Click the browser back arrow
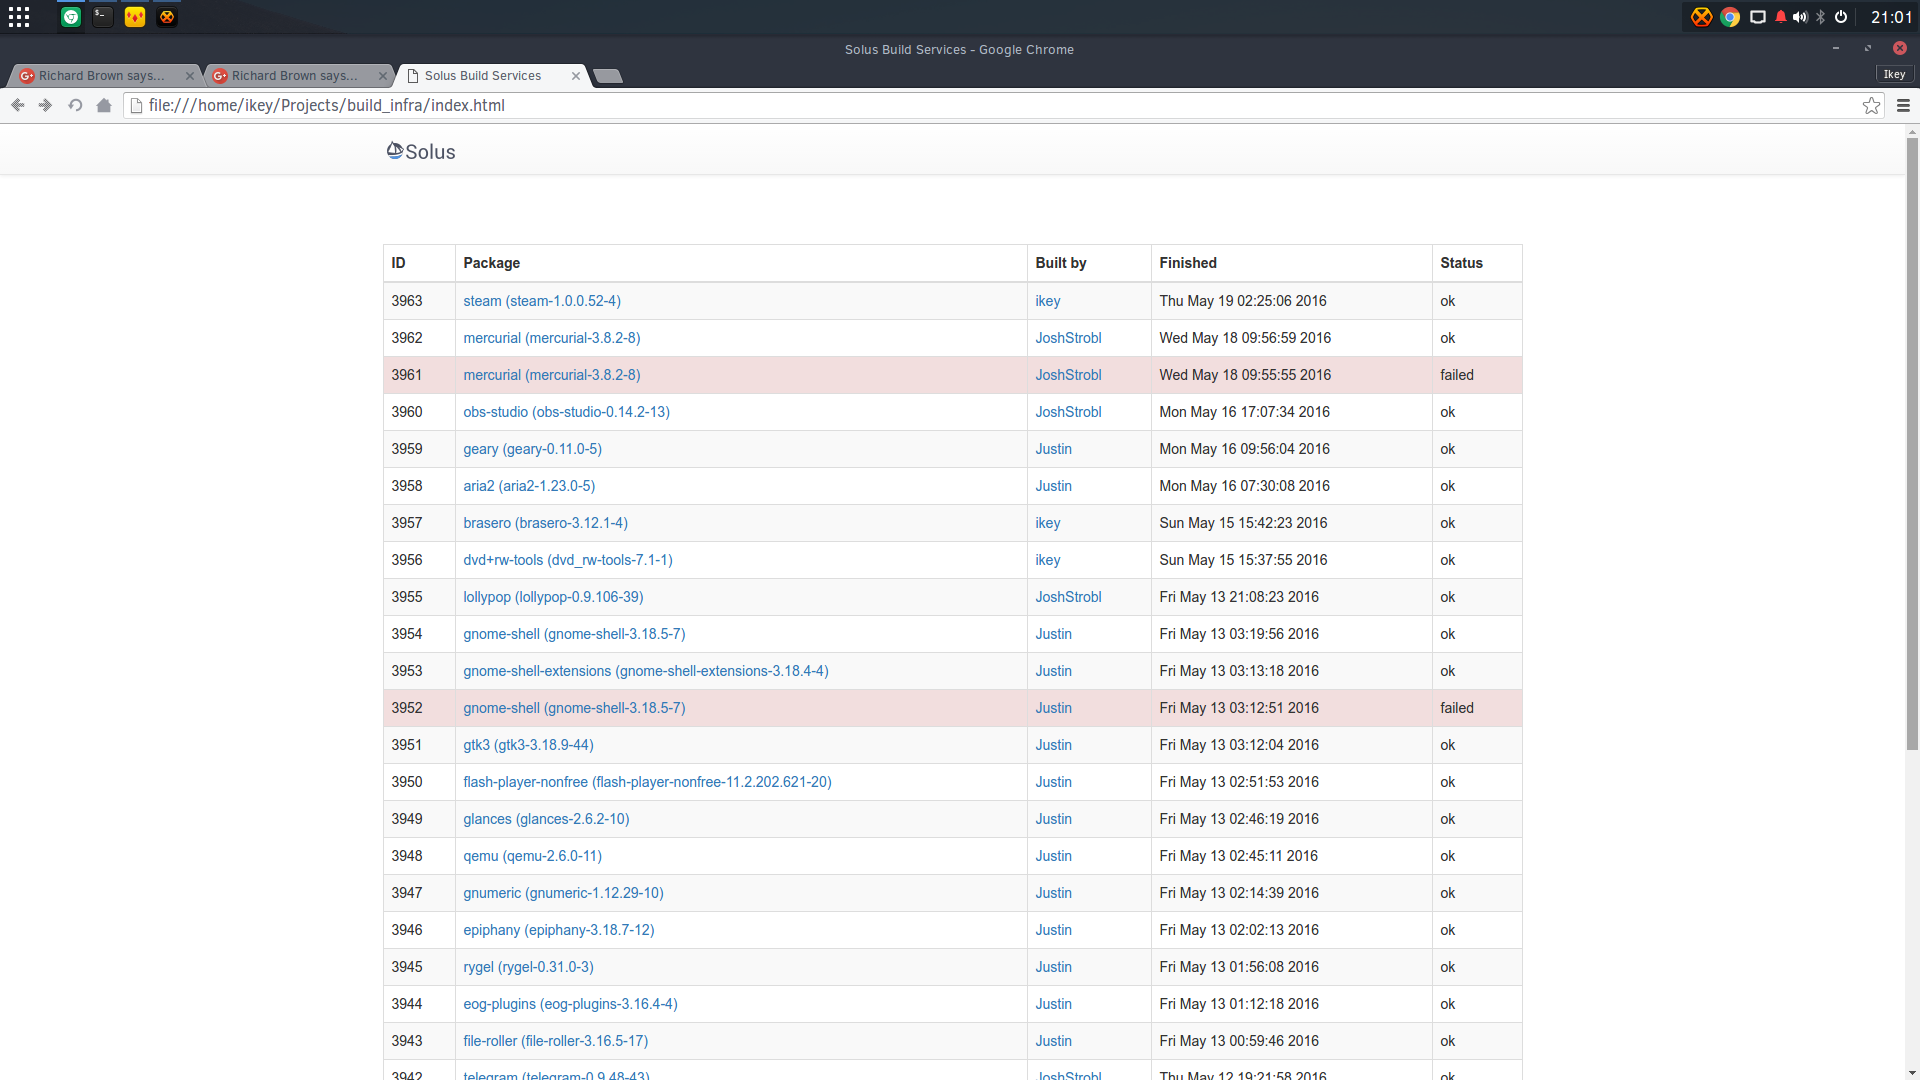 (x=18, y=105)
